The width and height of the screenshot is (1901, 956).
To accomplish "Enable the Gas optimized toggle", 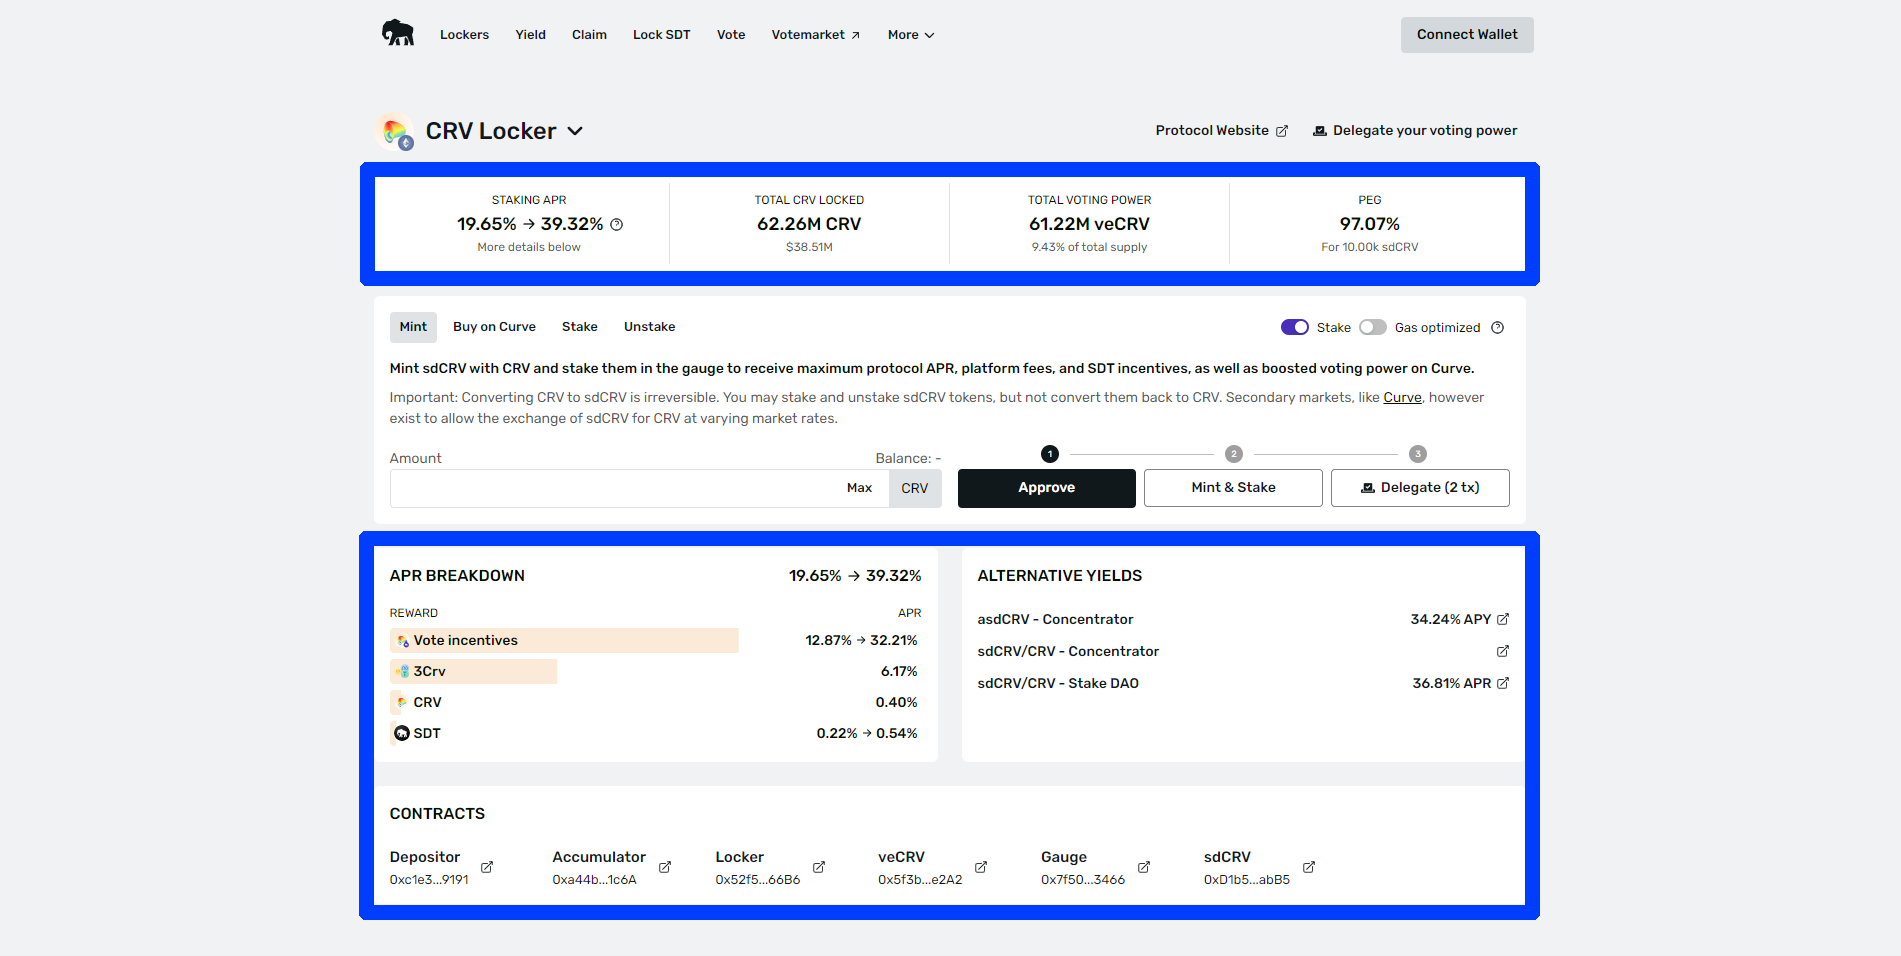I will tap(1372, 328).
